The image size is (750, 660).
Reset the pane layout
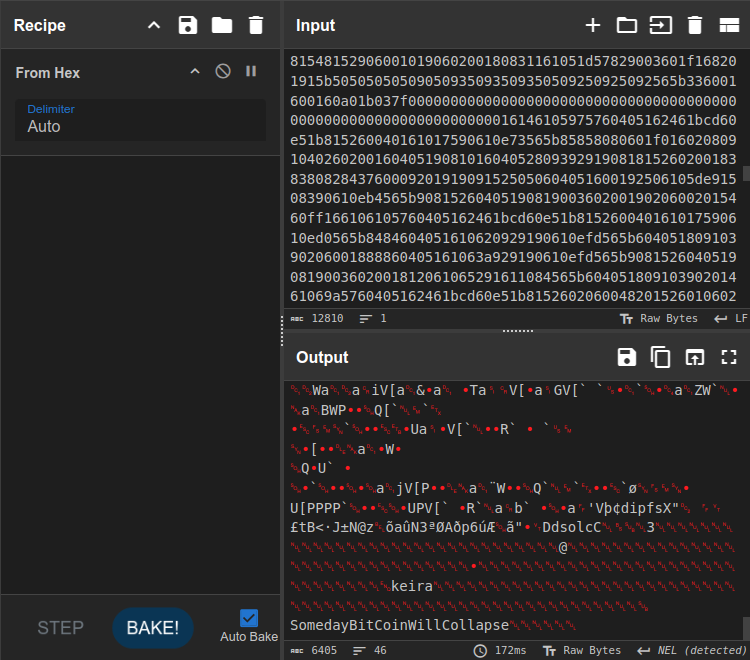tap(729, 25)
